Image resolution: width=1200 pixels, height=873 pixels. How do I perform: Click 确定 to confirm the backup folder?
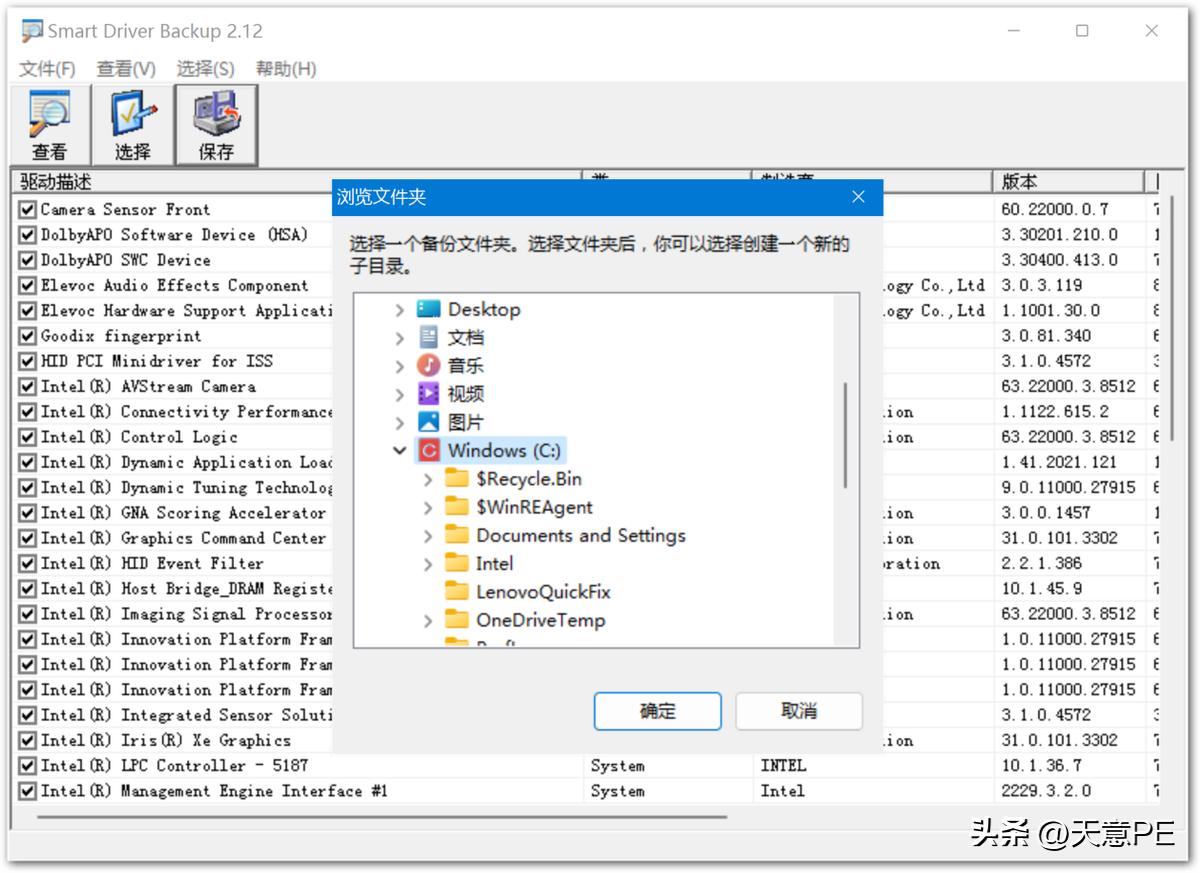tap(657, 711)
